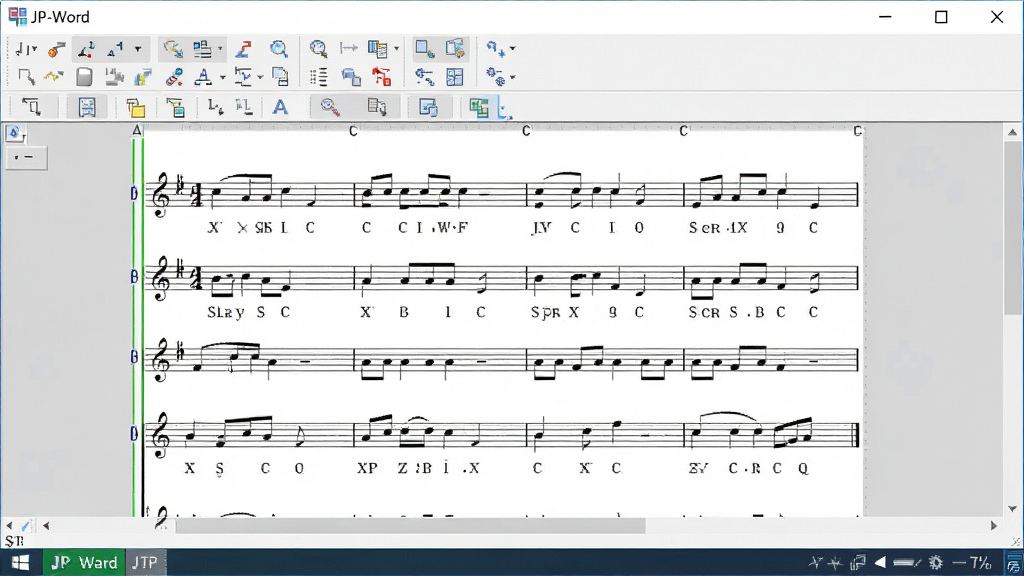Click the vertical scroll up arrow

pos(1012,132)
